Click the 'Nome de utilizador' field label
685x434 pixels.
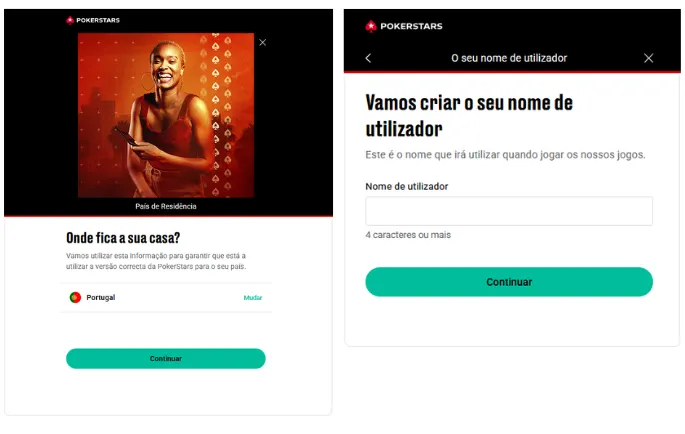[407, 187]
